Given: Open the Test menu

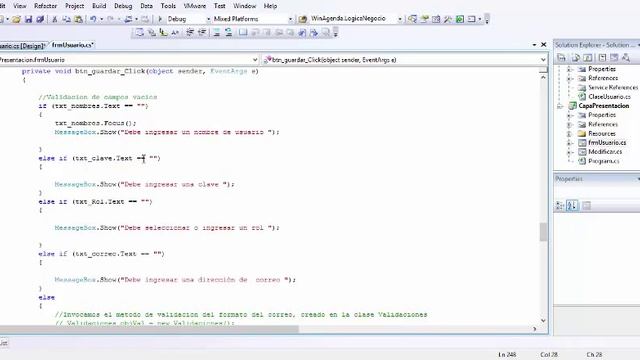Looking at the screenshot, I should 220,6.
